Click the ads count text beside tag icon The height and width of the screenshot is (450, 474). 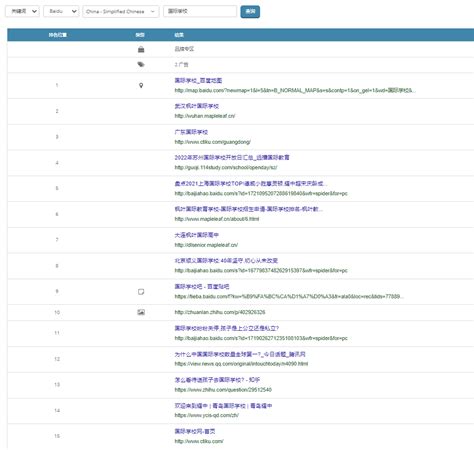point(181,65)
